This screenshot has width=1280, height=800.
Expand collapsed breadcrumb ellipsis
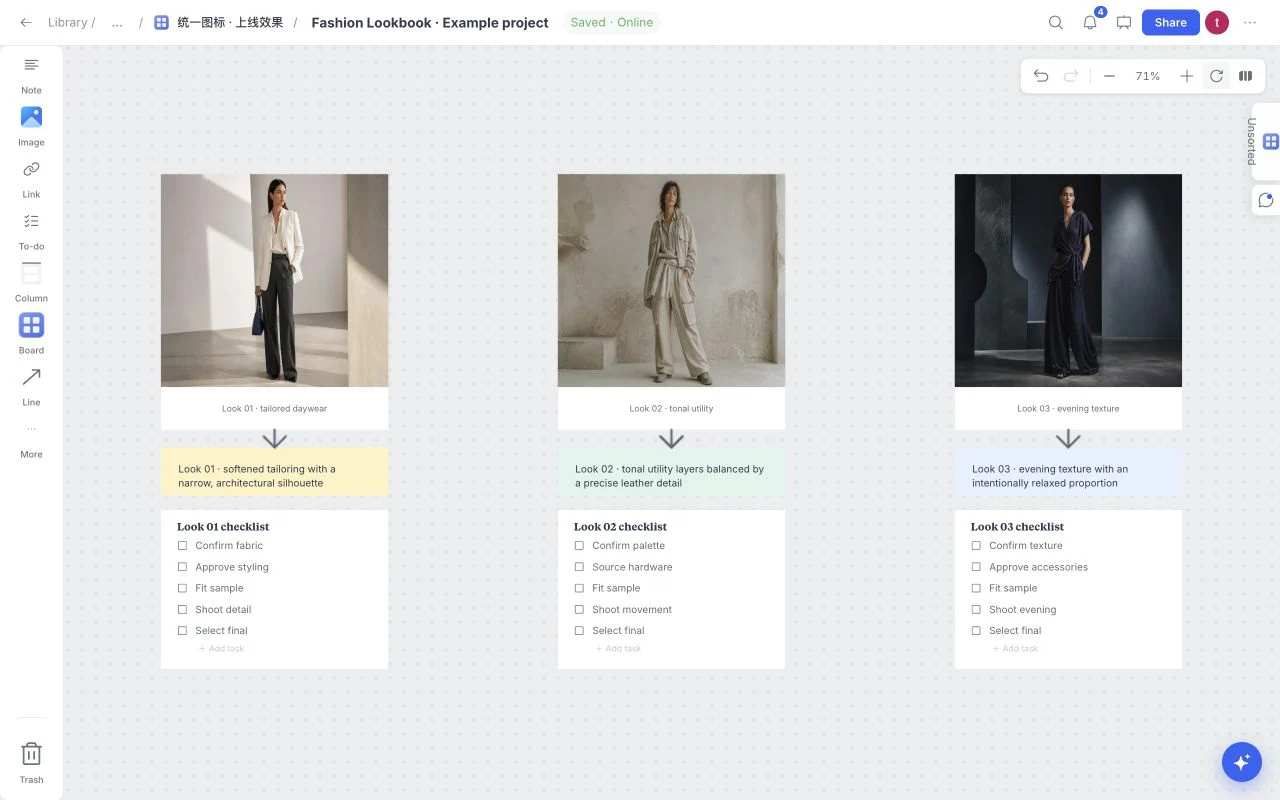[x=117, y=22]
